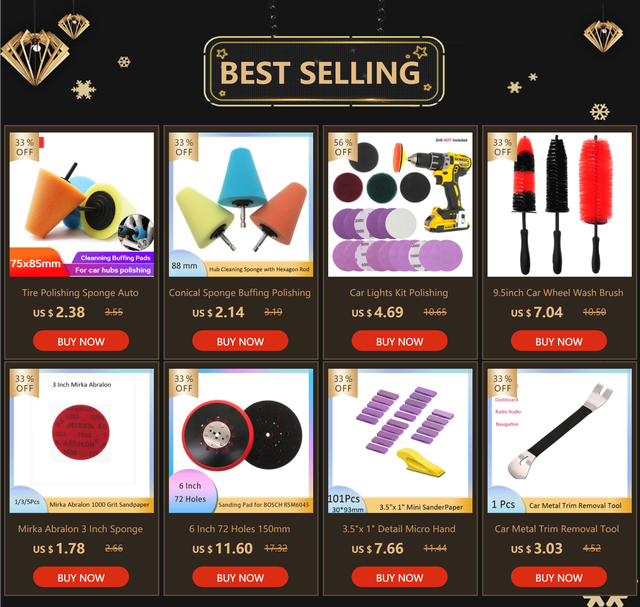Open the 6 Inch 72 Holes pad image

(241, 441)
